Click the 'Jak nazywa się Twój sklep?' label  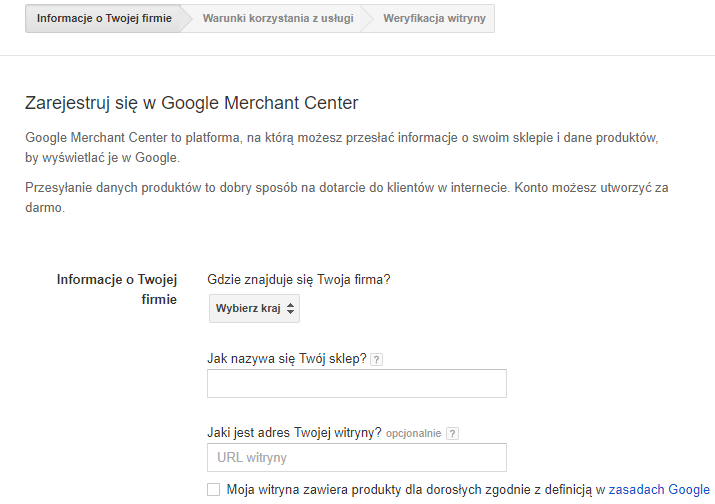[287, 359]
